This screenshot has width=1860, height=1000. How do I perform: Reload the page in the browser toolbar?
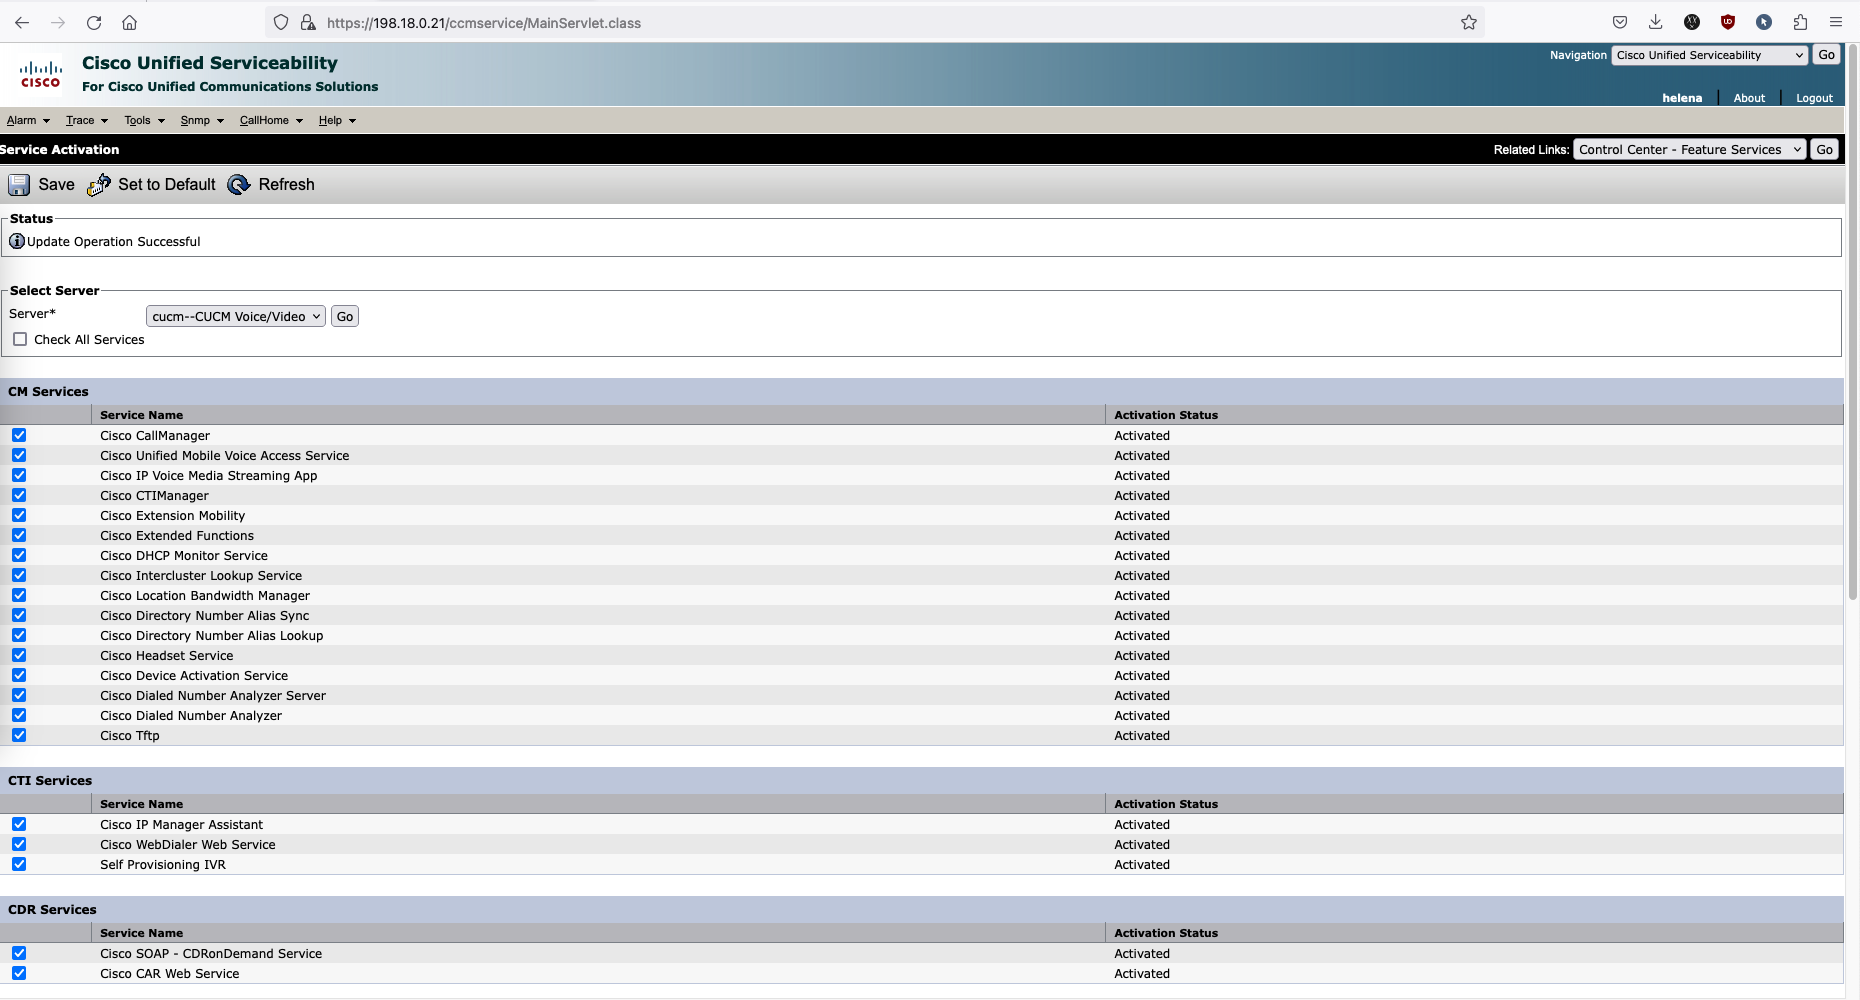click(94, 22)
